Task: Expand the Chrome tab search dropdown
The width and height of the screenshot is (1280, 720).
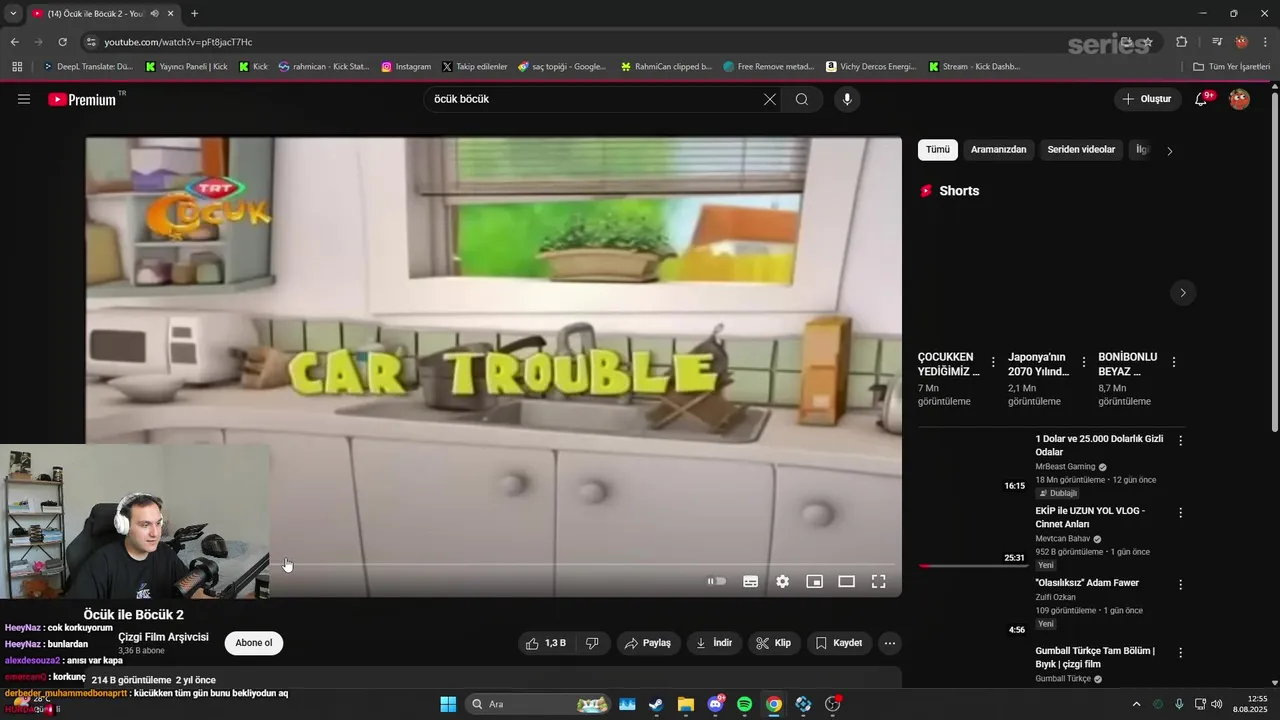Action: pos(13,13)
